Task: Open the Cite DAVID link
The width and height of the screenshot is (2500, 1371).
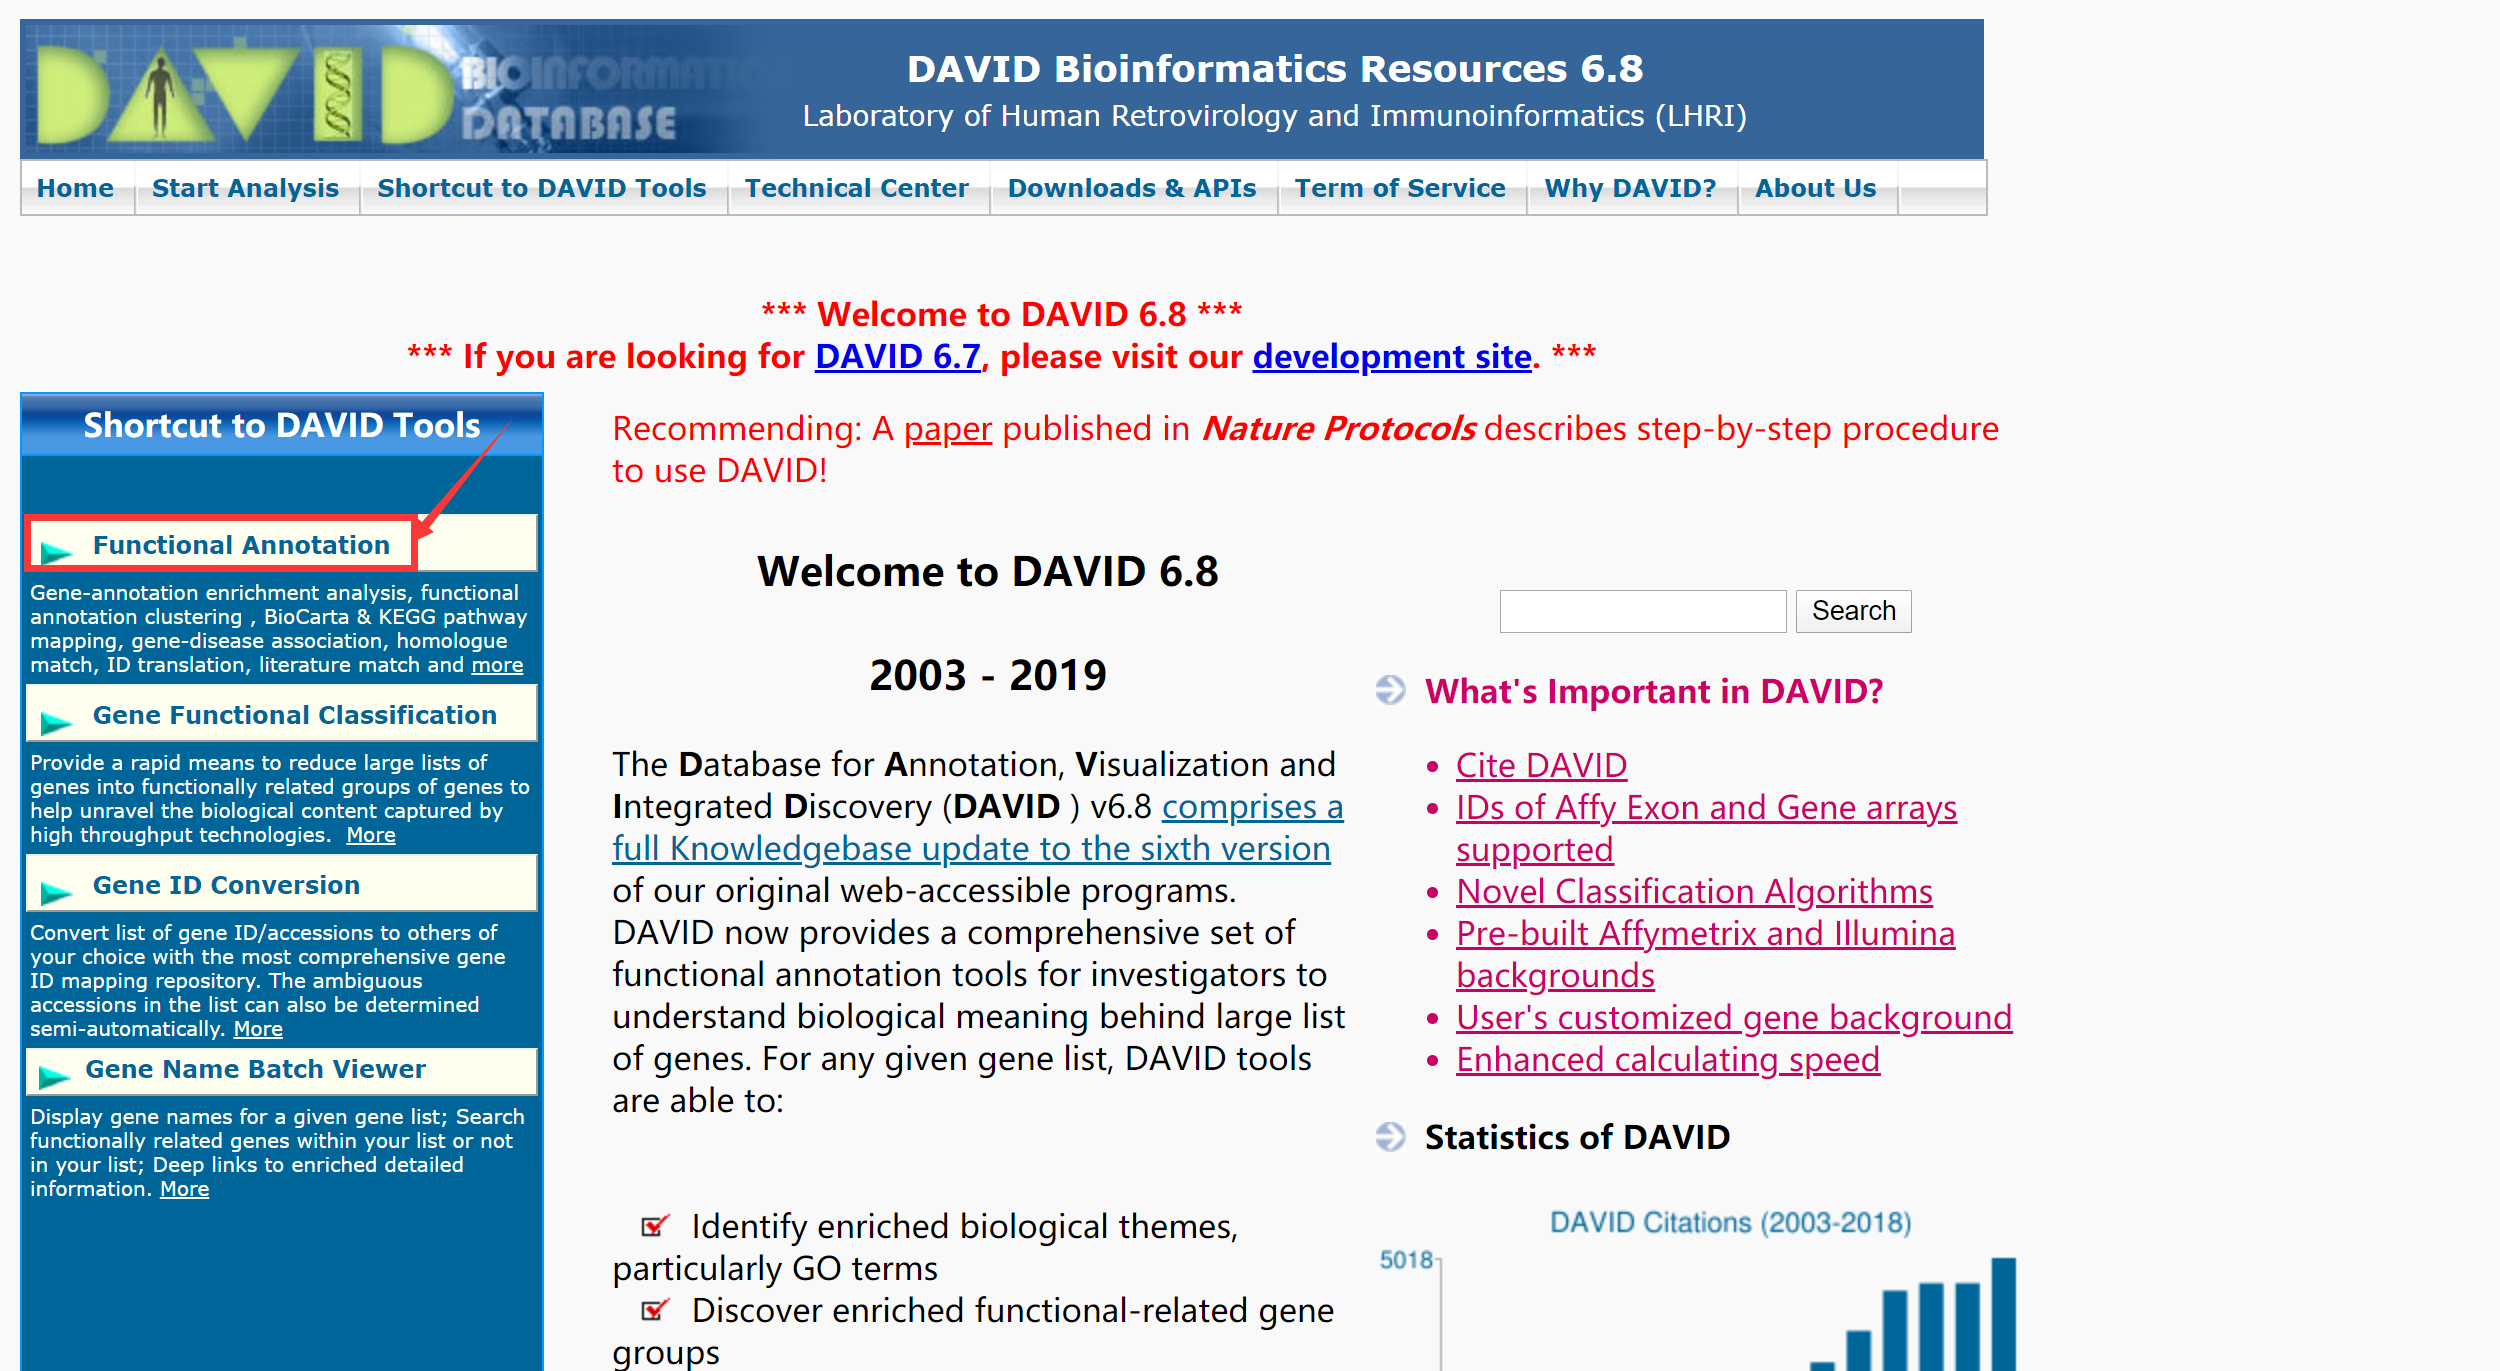Action: pyautogui.click(x=1540, y=766)
